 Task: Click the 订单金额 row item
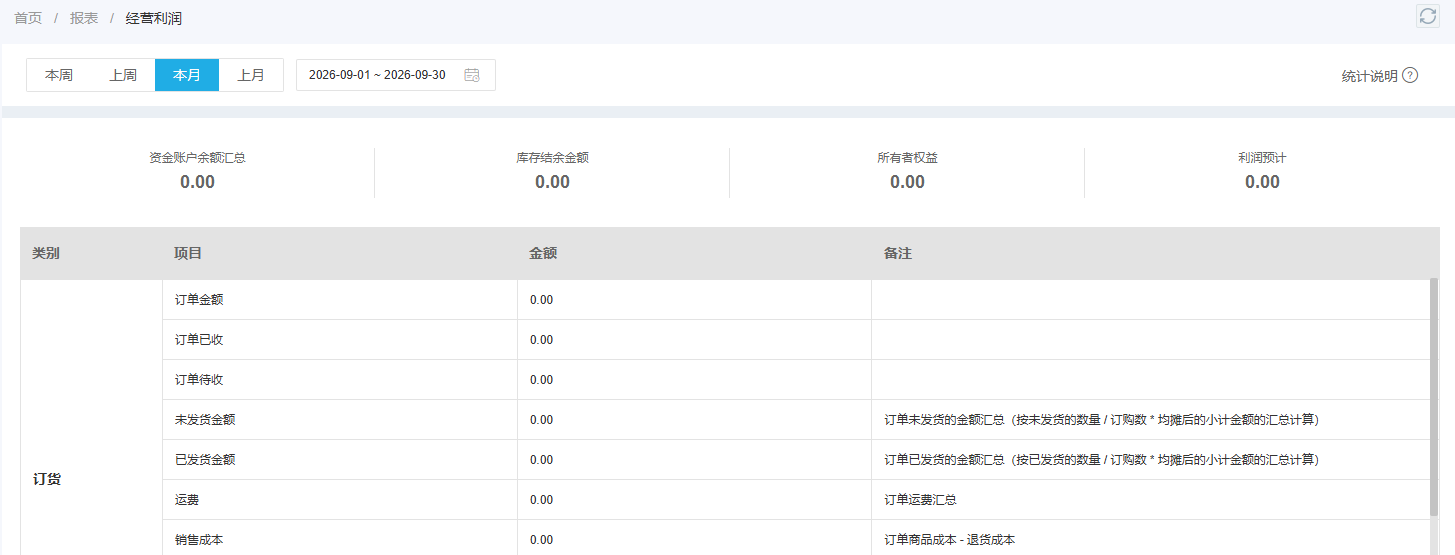pos(199,300)
